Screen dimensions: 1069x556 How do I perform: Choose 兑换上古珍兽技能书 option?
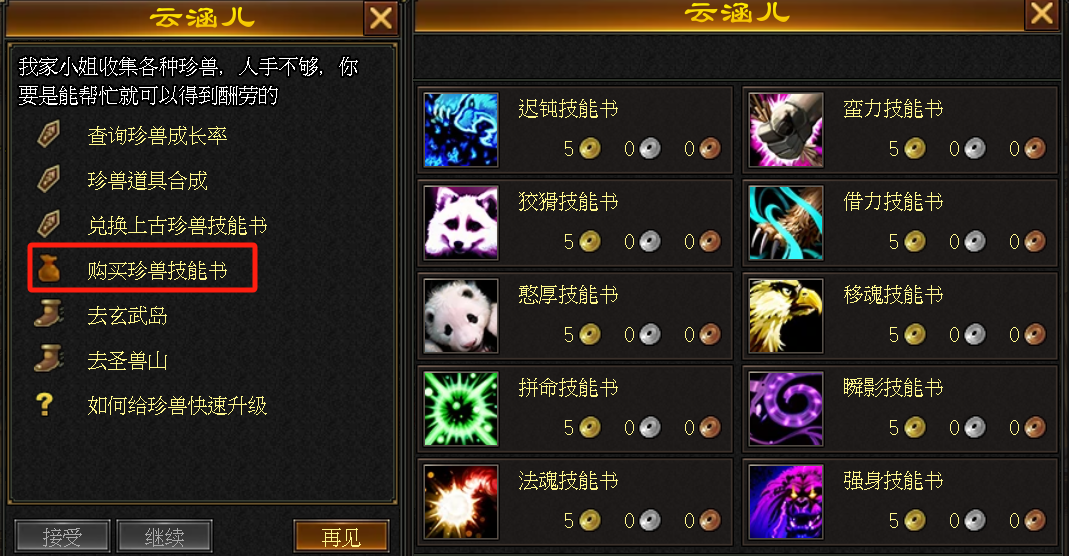click(177, 226)
